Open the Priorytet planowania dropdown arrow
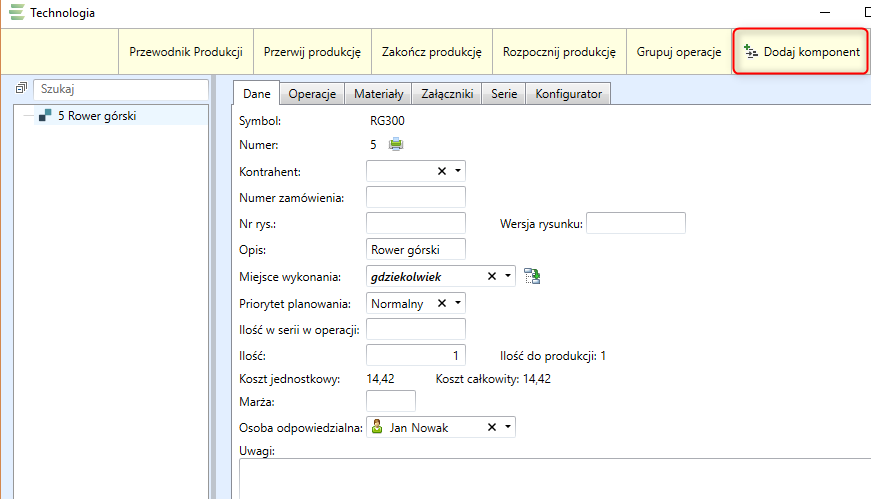Screen dimensions: 871x499 (x=457, y=303)
